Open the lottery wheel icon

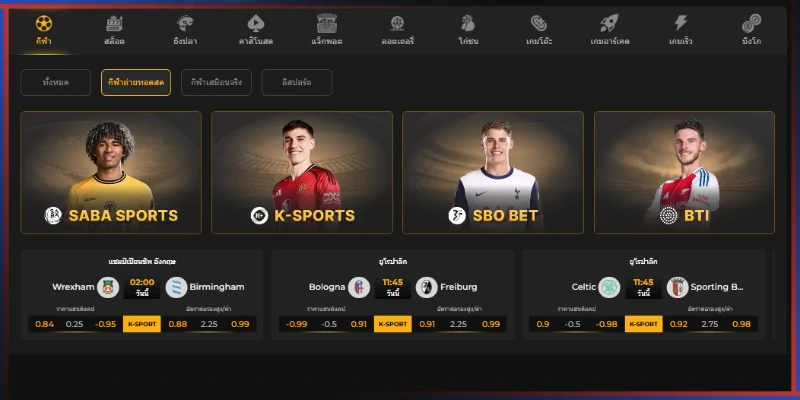(x=397, y=23)
